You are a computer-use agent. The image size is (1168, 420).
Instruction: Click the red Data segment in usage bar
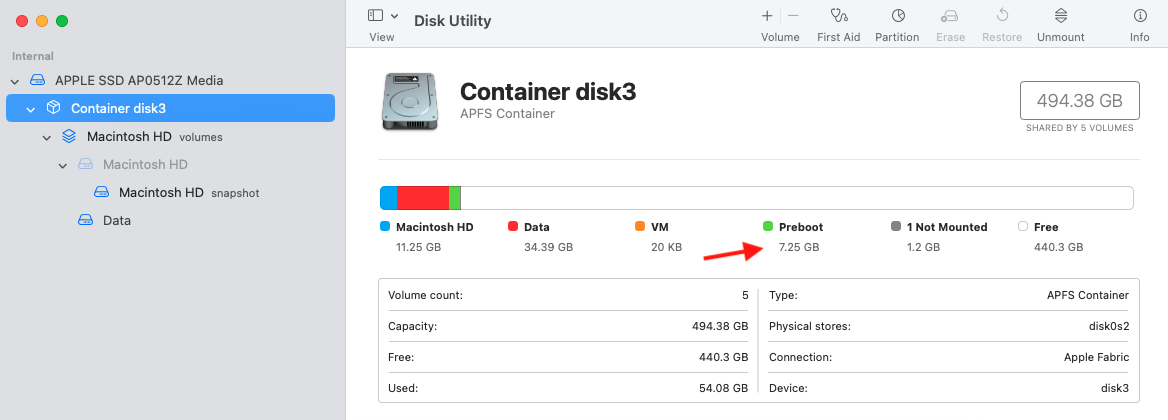click(x=423, y=198)
